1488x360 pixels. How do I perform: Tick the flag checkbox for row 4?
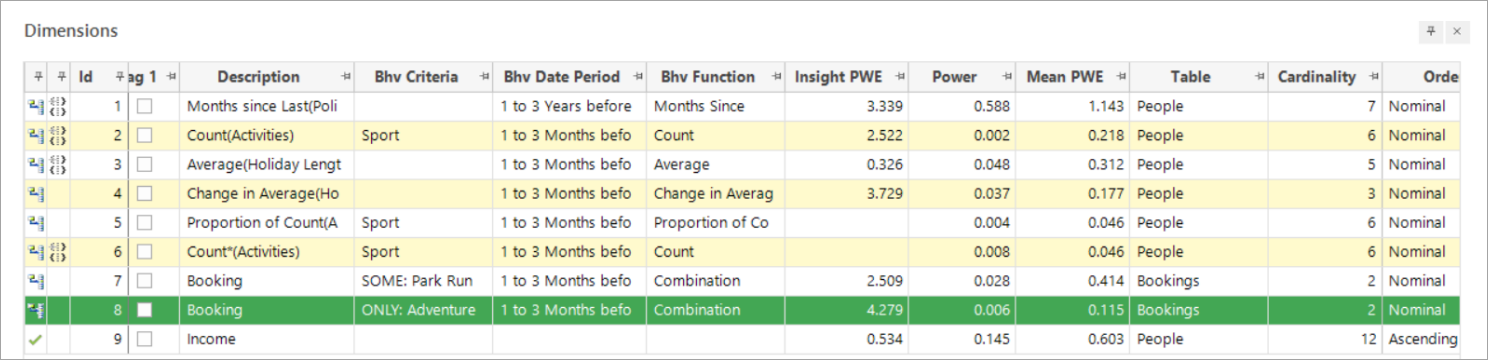tap(145, 193)
